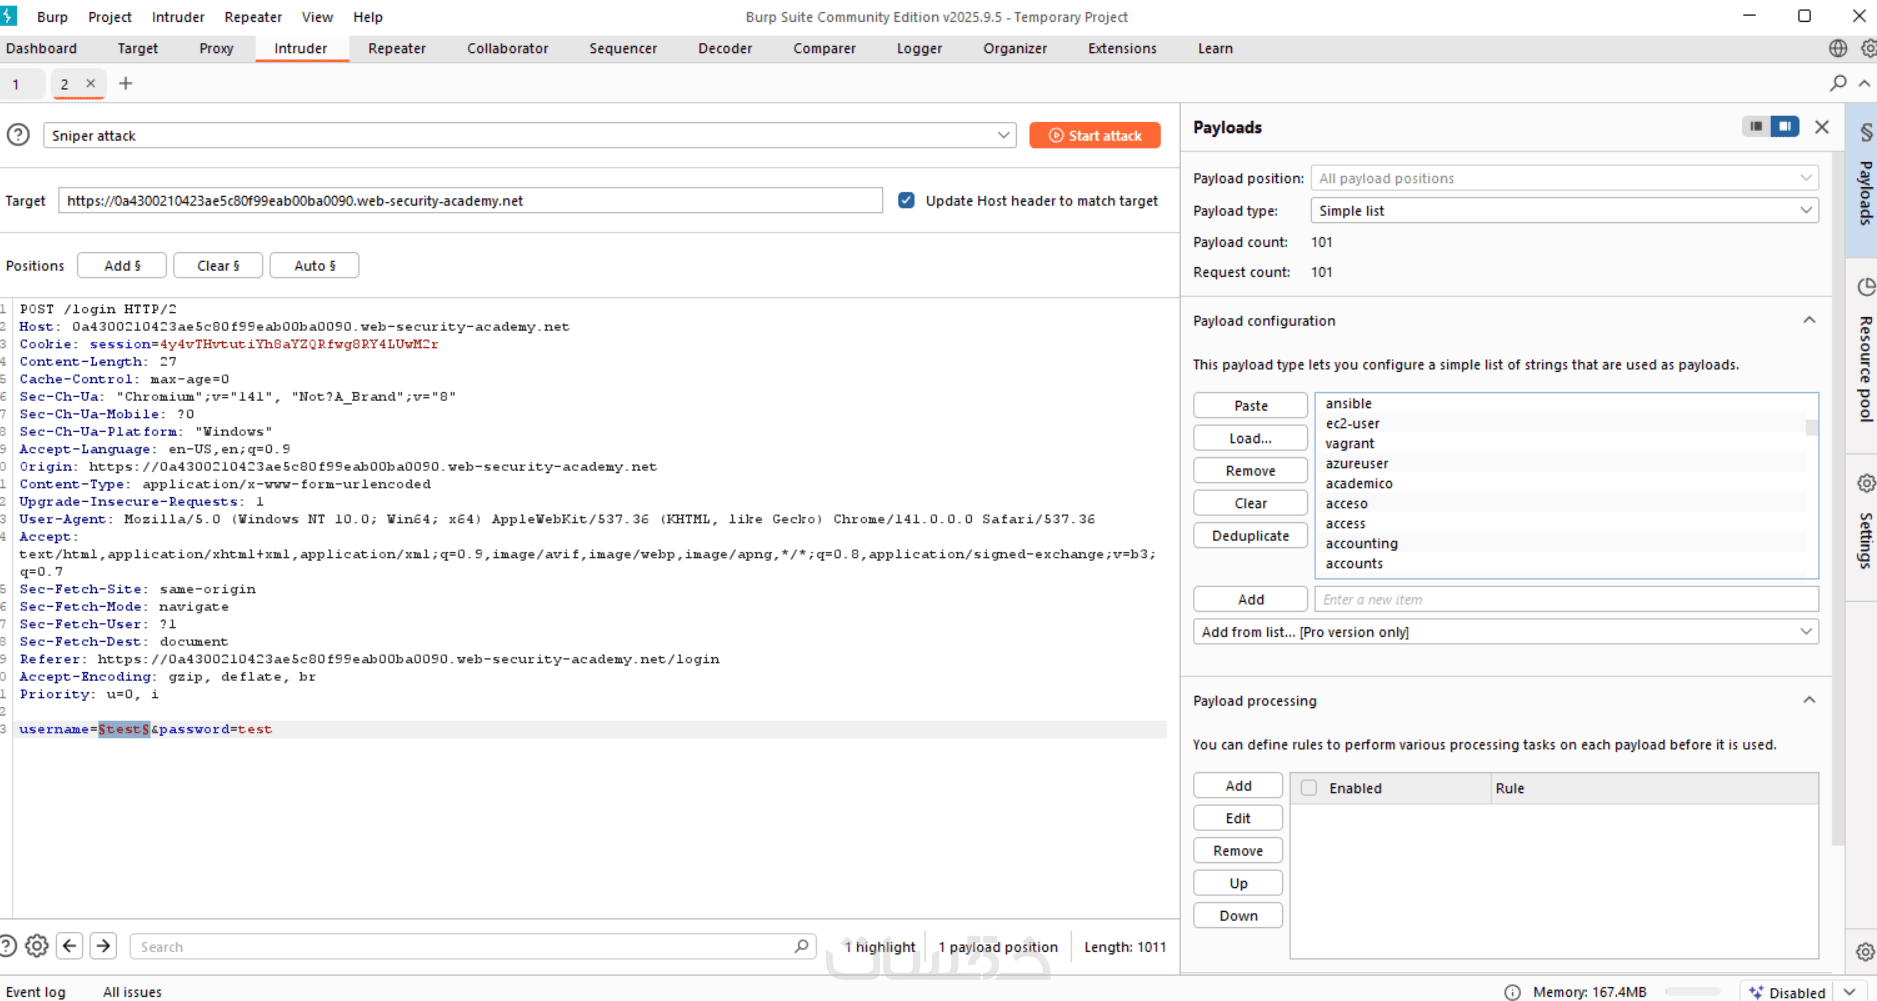The width and height of the screenshot is (1877, 1001).
Task: Click Edit in payload processing rules
Action: 1238,818
